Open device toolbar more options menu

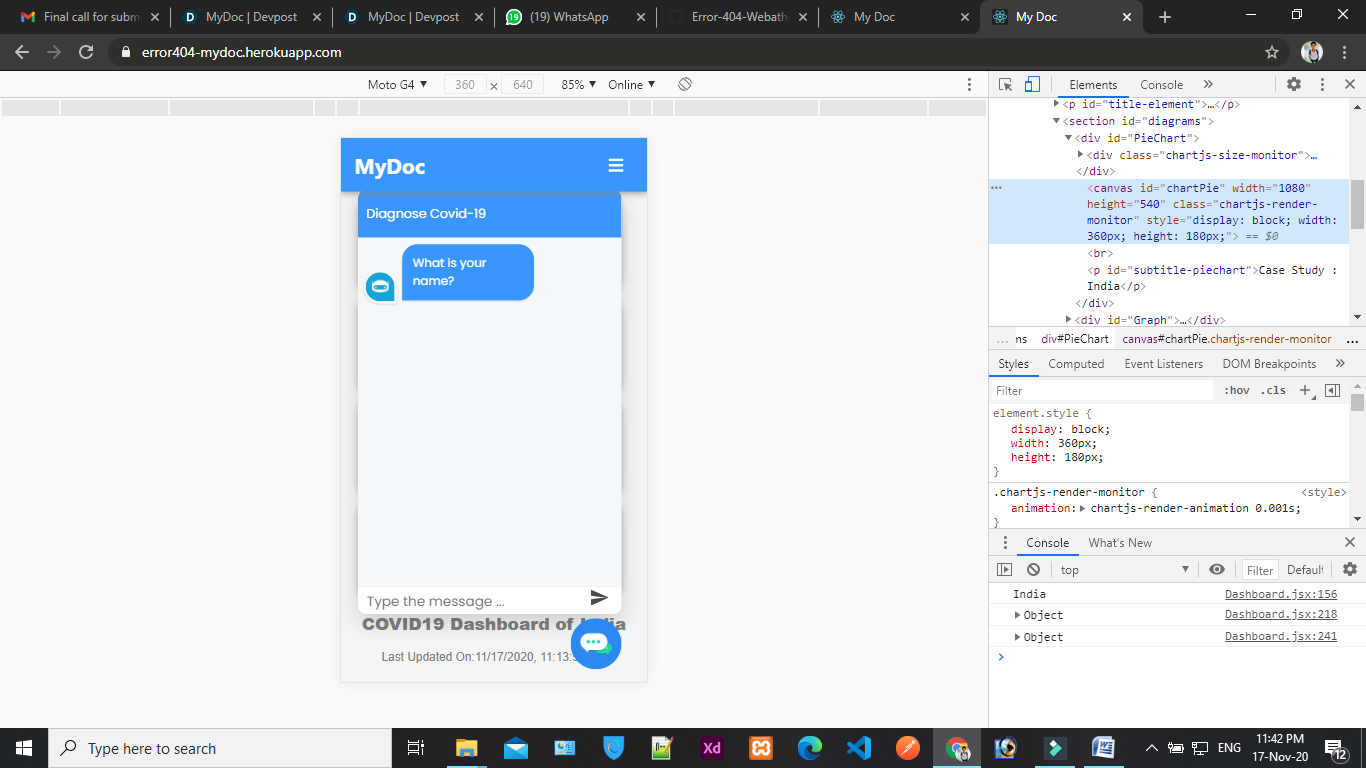969,85
